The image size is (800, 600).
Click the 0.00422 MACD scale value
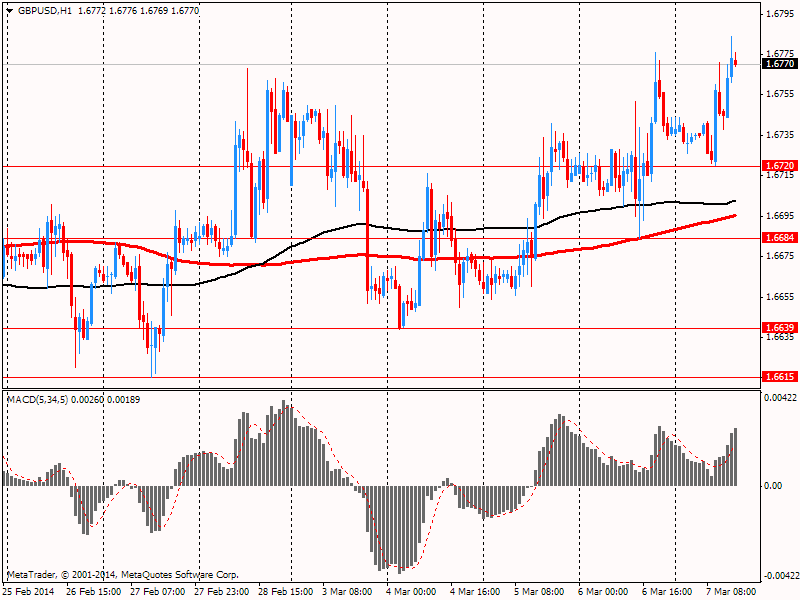[x=780, y=398]
